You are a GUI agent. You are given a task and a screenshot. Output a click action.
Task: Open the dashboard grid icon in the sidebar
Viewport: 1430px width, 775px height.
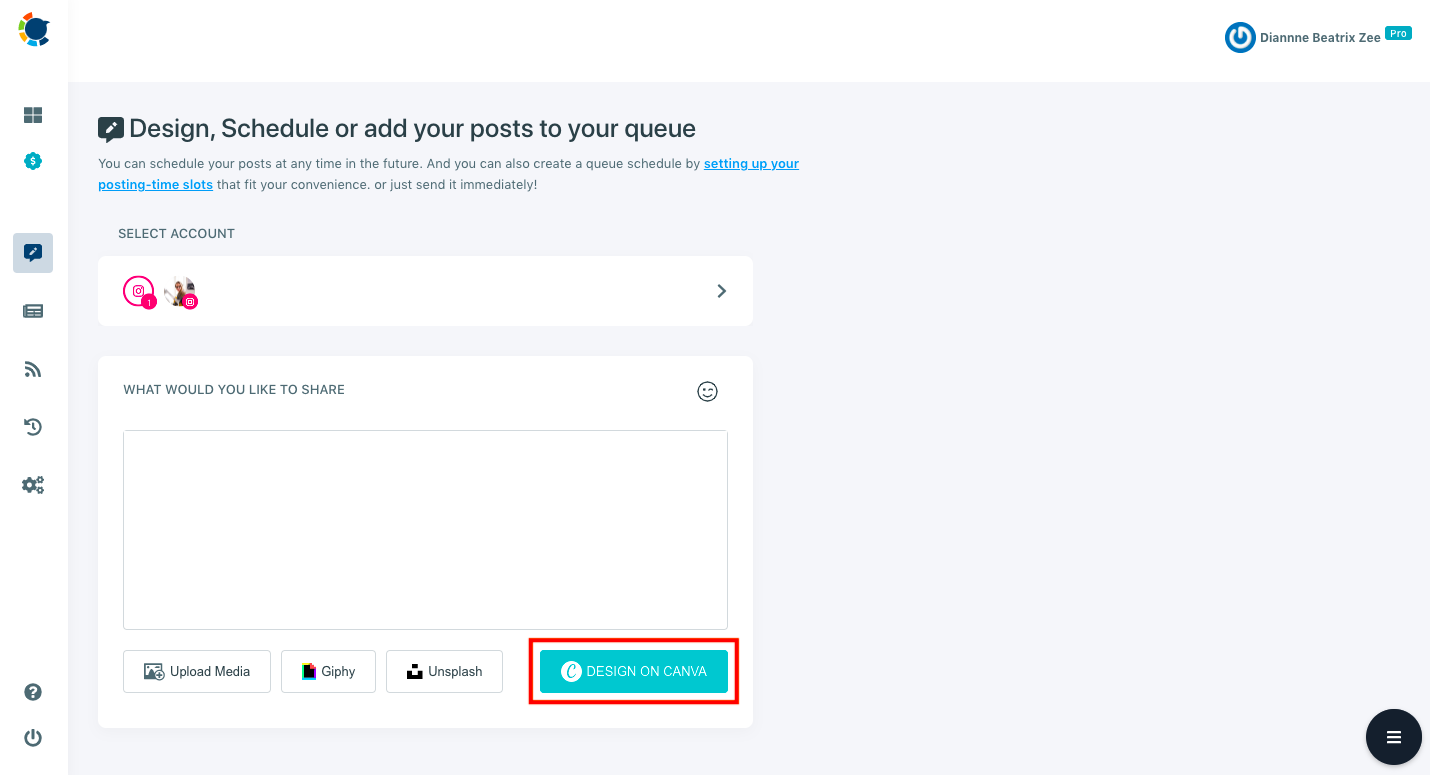[x=32, y=115]
